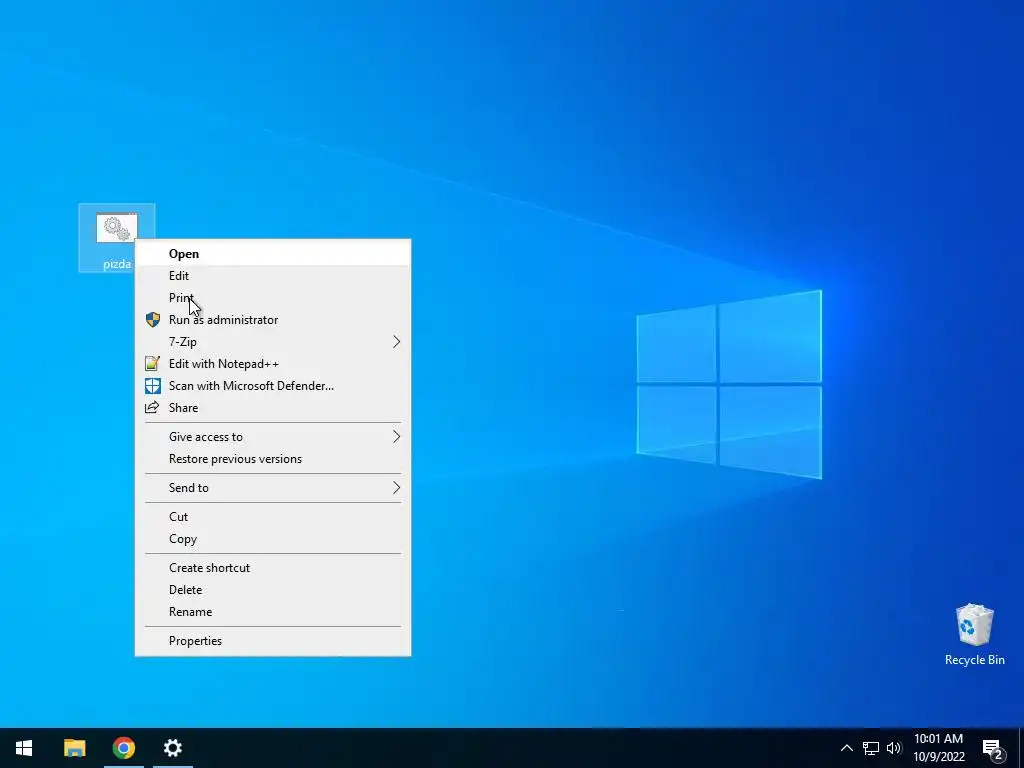The image size is (1024, 768).
Task: Select Scan with Microsoft Defender
Action: [273, 386]
